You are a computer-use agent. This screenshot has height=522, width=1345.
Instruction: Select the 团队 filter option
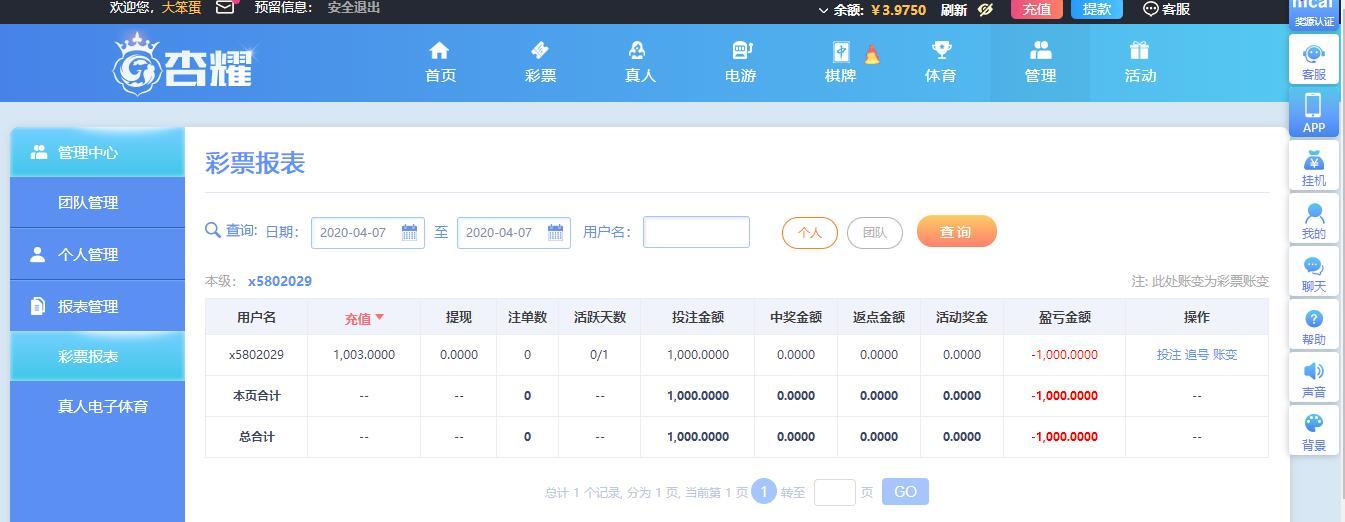tap(874, 233)
